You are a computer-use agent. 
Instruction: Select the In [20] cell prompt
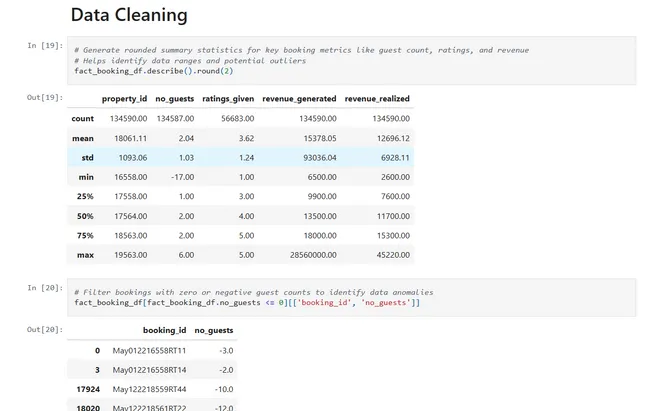click(45, 287)
